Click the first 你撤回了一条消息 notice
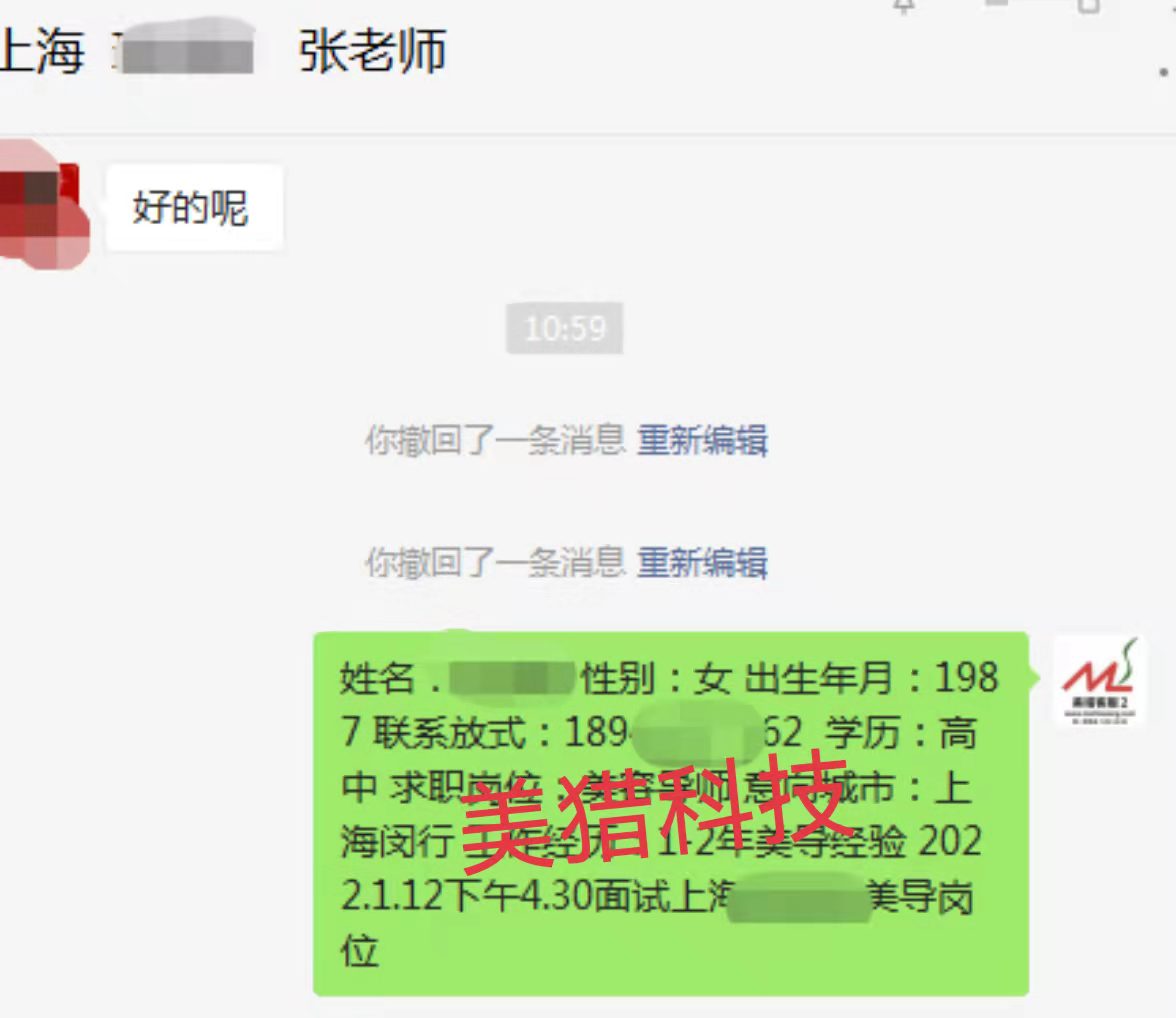This screenshot has width=1176, height=1018. pyautogui.click(x=495, y=440)
